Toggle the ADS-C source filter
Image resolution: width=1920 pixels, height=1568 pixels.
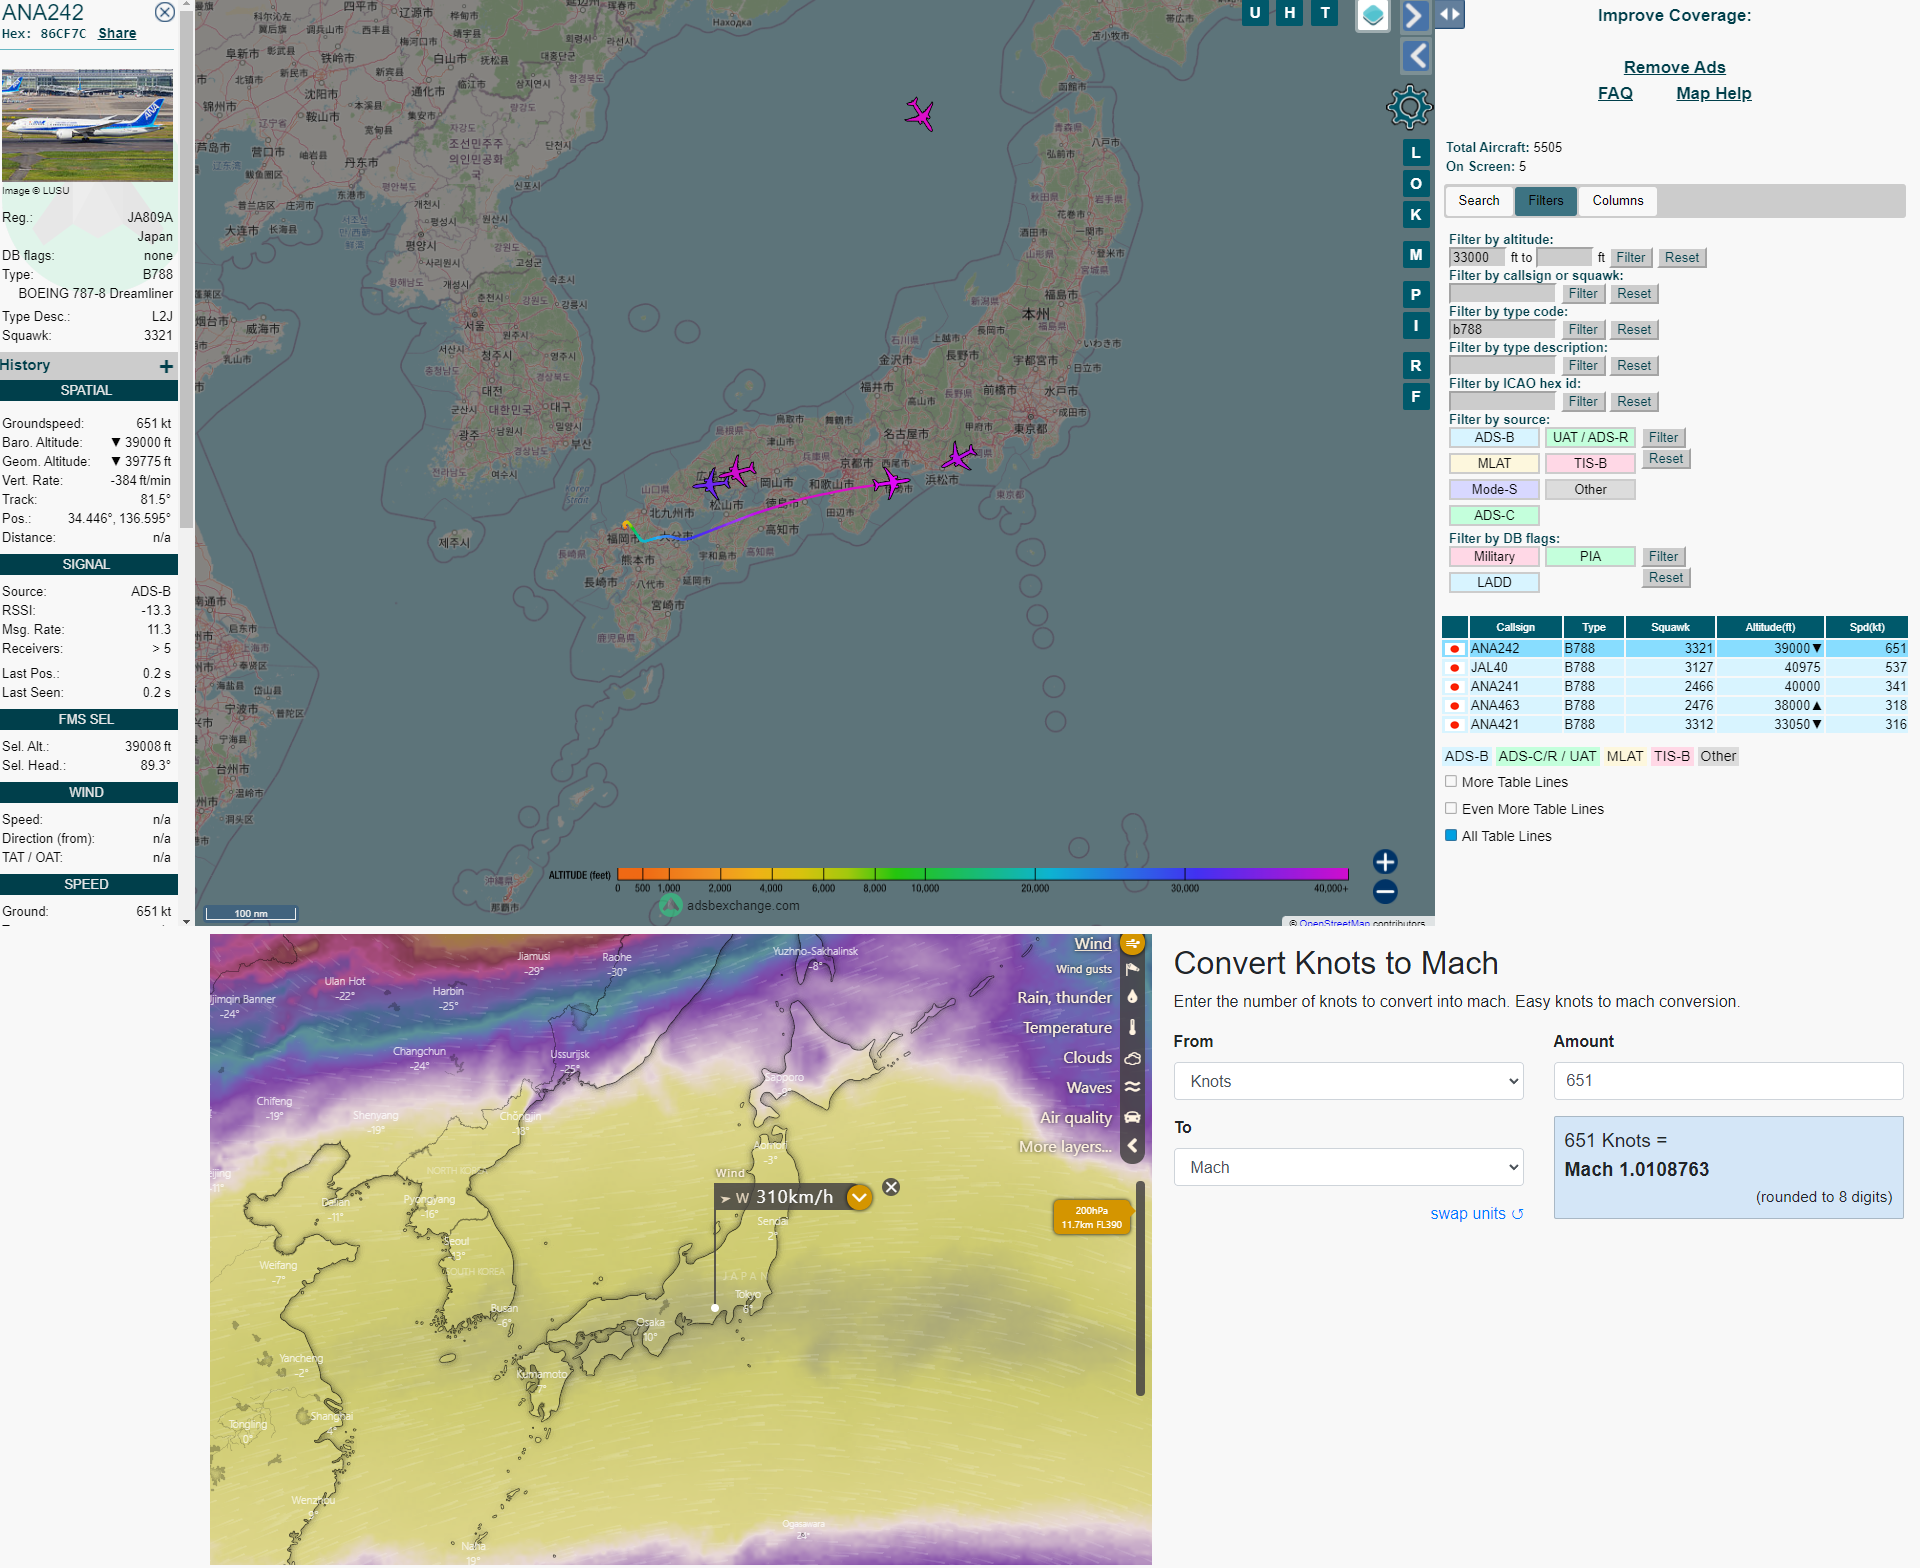coord(1494,516)
